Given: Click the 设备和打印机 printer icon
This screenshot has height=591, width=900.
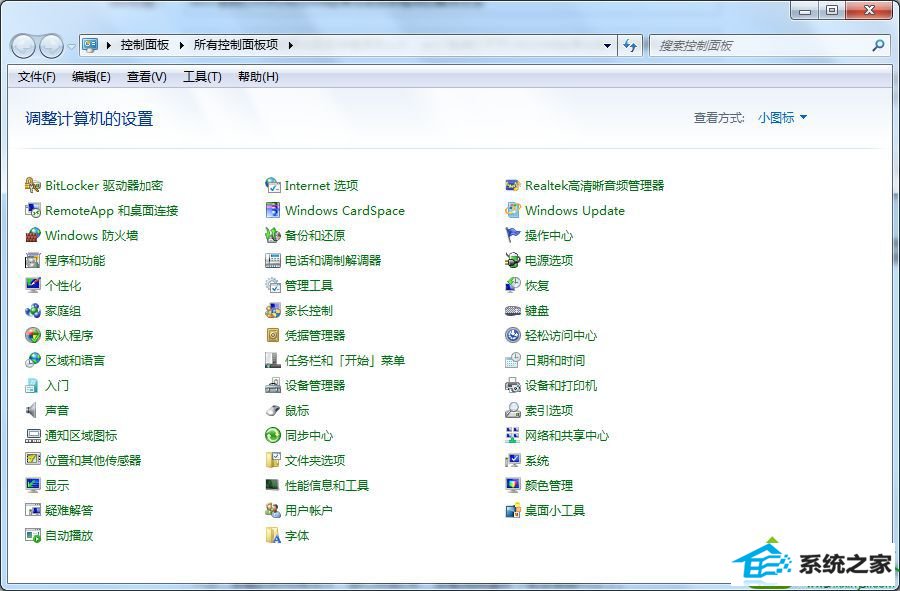Looking at the screenshot, I should [x=513, y=386].
